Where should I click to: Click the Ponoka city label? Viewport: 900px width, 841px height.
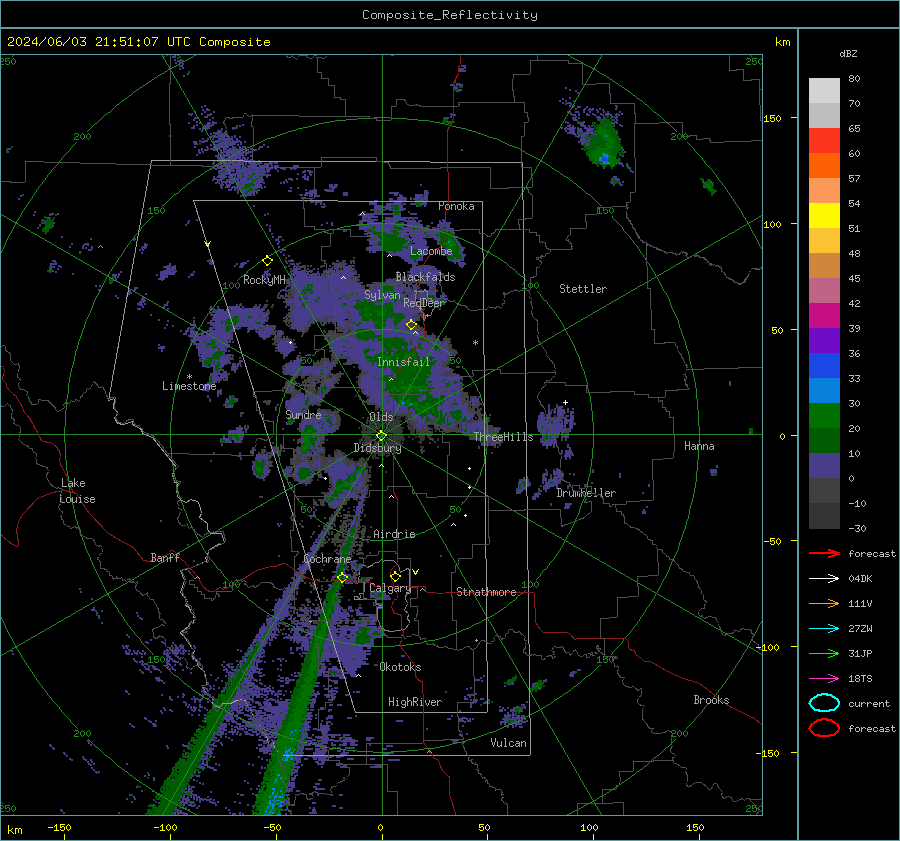point(456,206)
